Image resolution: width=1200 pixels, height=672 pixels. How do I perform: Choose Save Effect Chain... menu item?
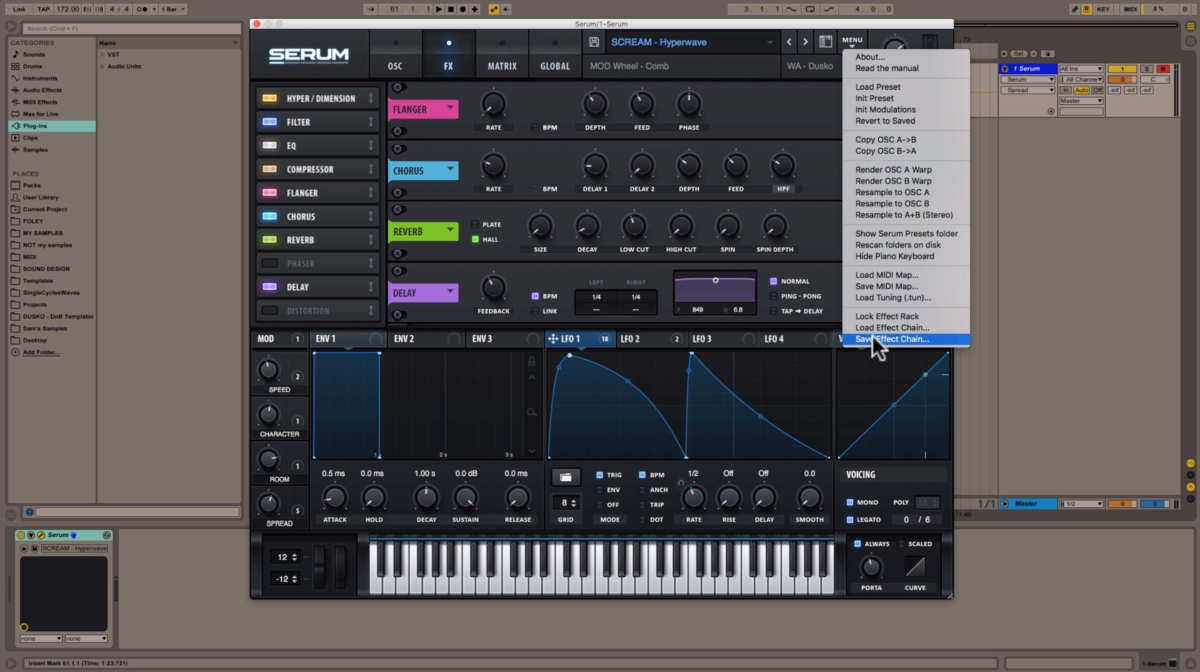click(906, 339)
